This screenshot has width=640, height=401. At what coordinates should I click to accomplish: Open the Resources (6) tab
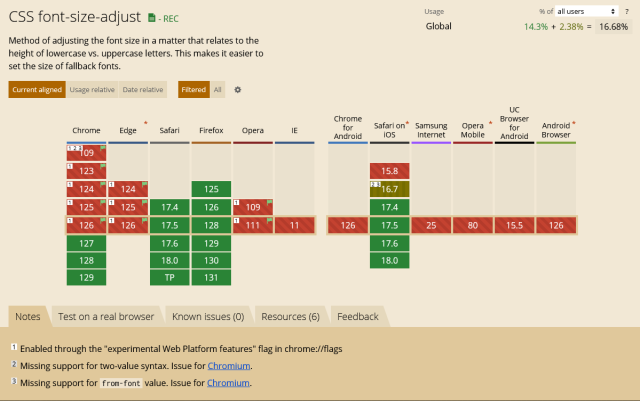tap(290, 316)
